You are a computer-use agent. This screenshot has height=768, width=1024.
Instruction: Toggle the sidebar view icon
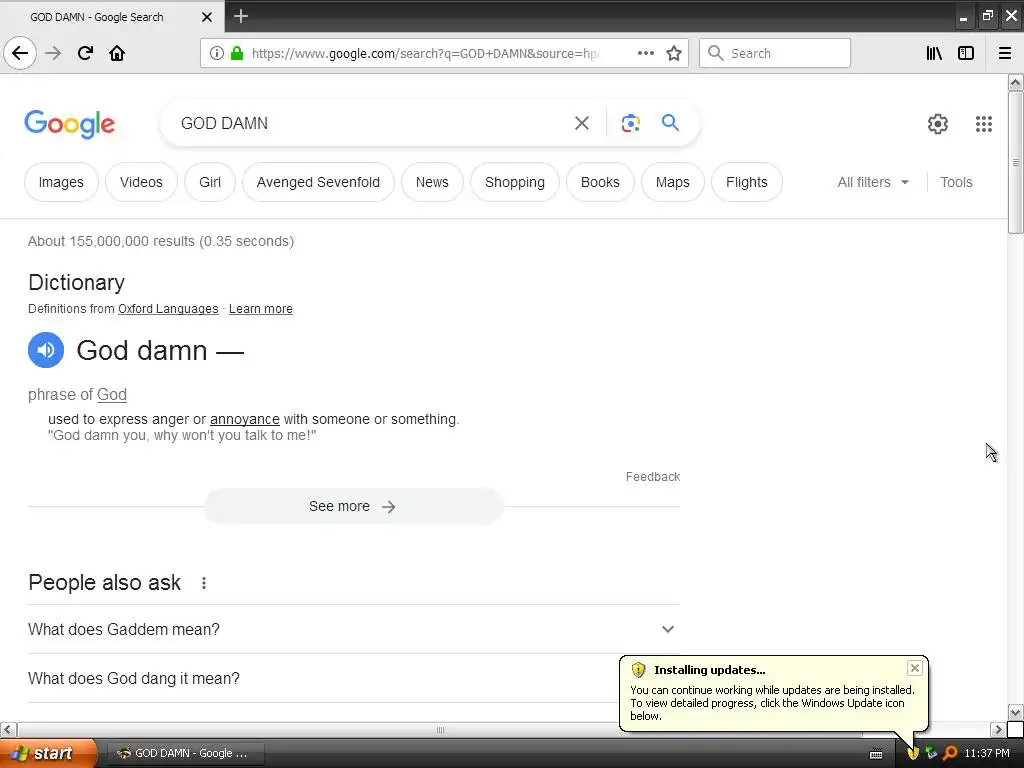click(x=966, y=53)
